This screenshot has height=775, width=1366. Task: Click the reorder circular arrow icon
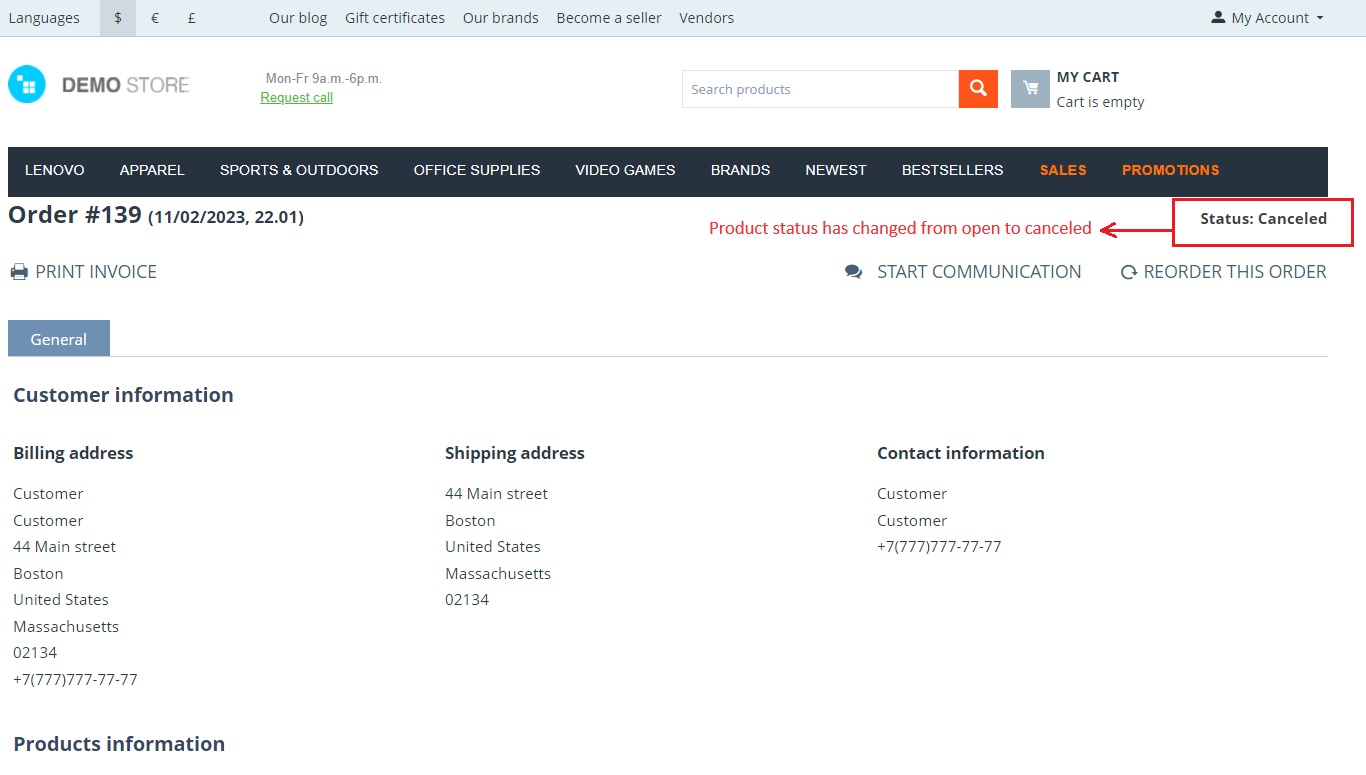coord(1129,272)
